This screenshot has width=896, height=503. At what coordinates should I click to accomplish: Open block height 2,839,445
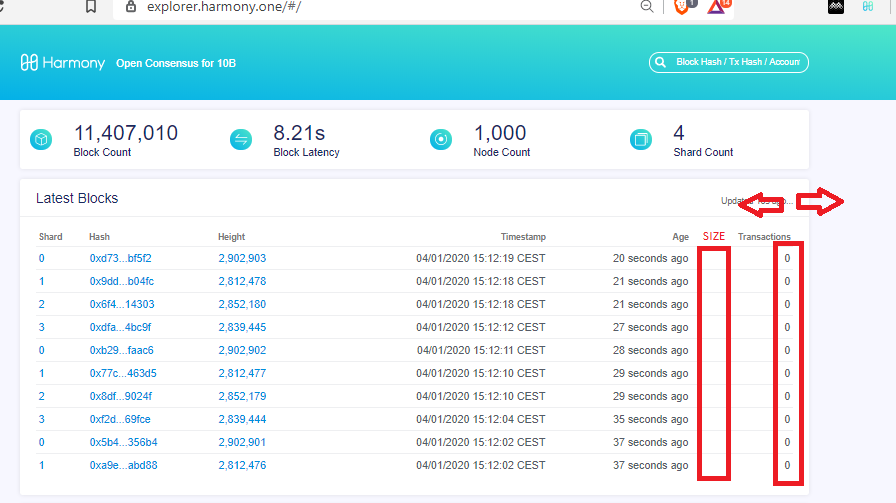pyautogui.click(x=242, y=328)
